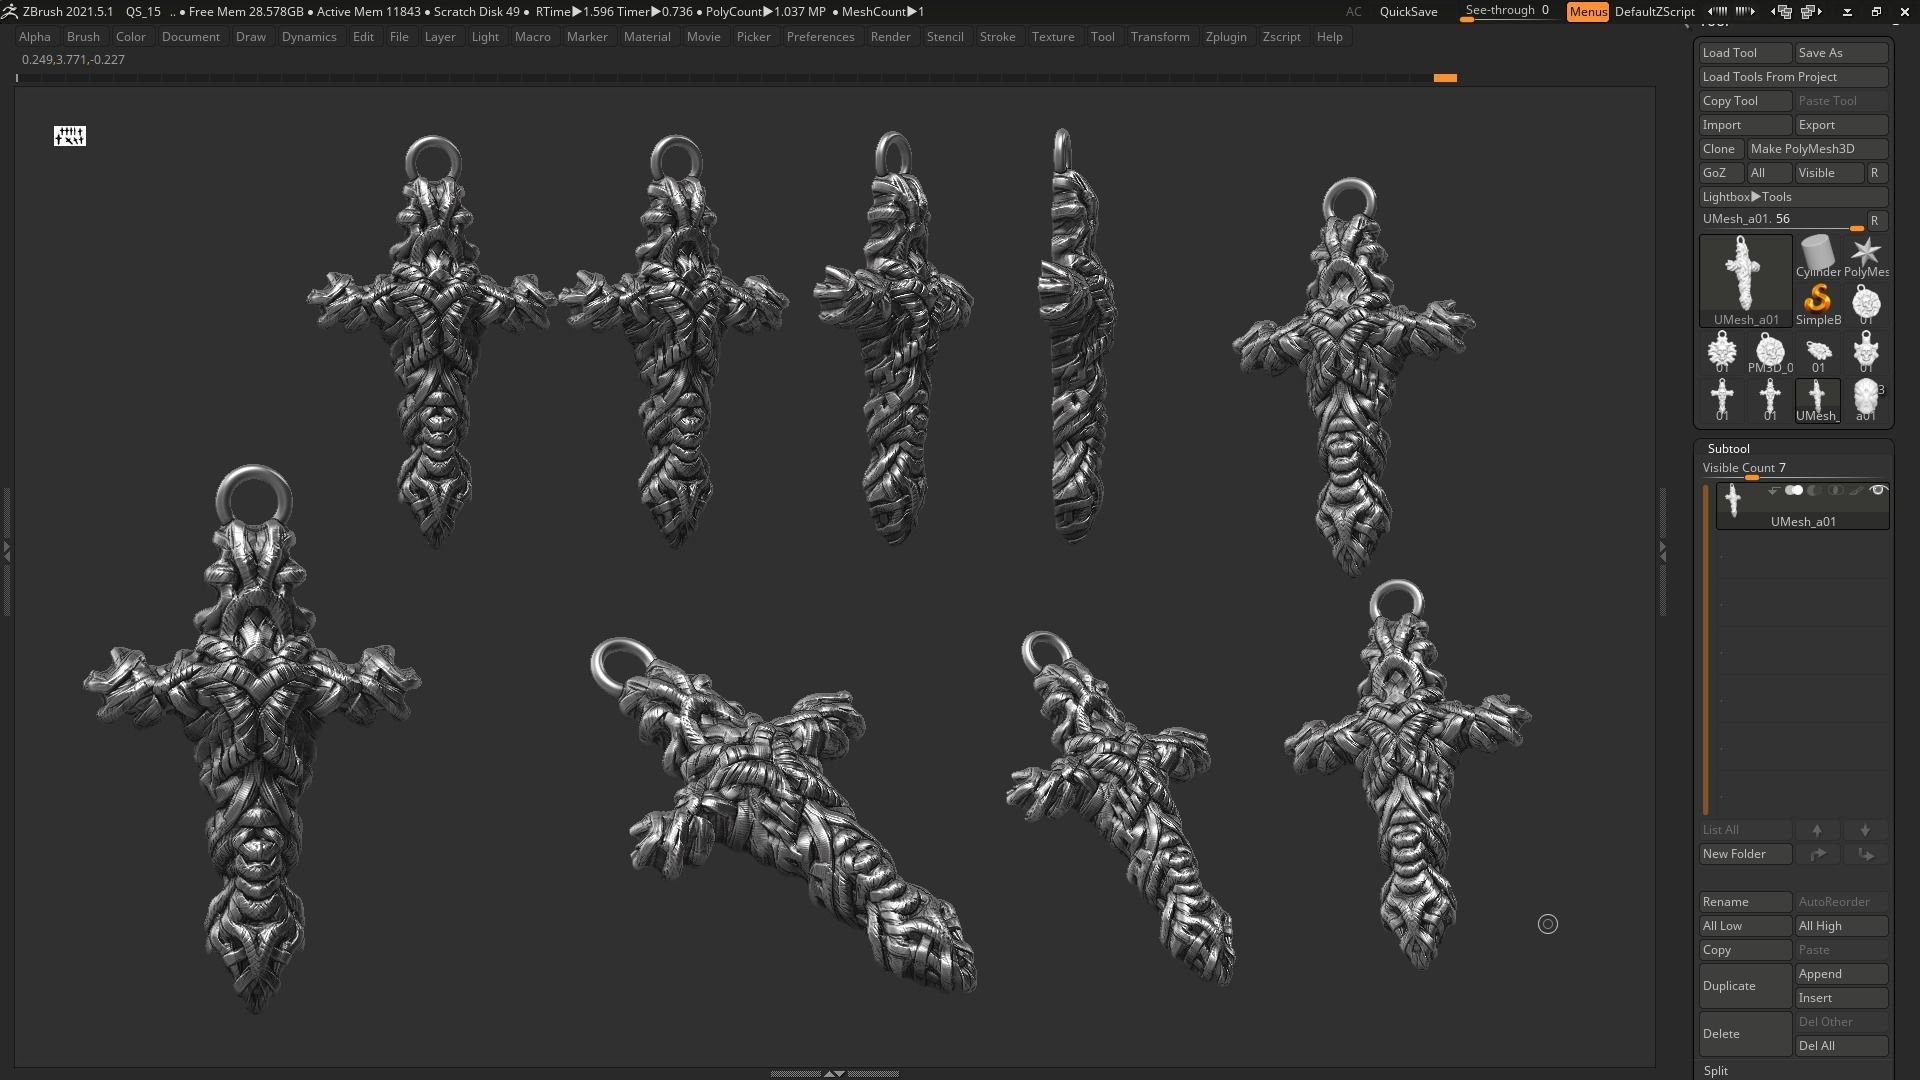This screenshot has width=1920, height=1080.
Task: Open the Zplugin menu
Action: pos(1225,37)
